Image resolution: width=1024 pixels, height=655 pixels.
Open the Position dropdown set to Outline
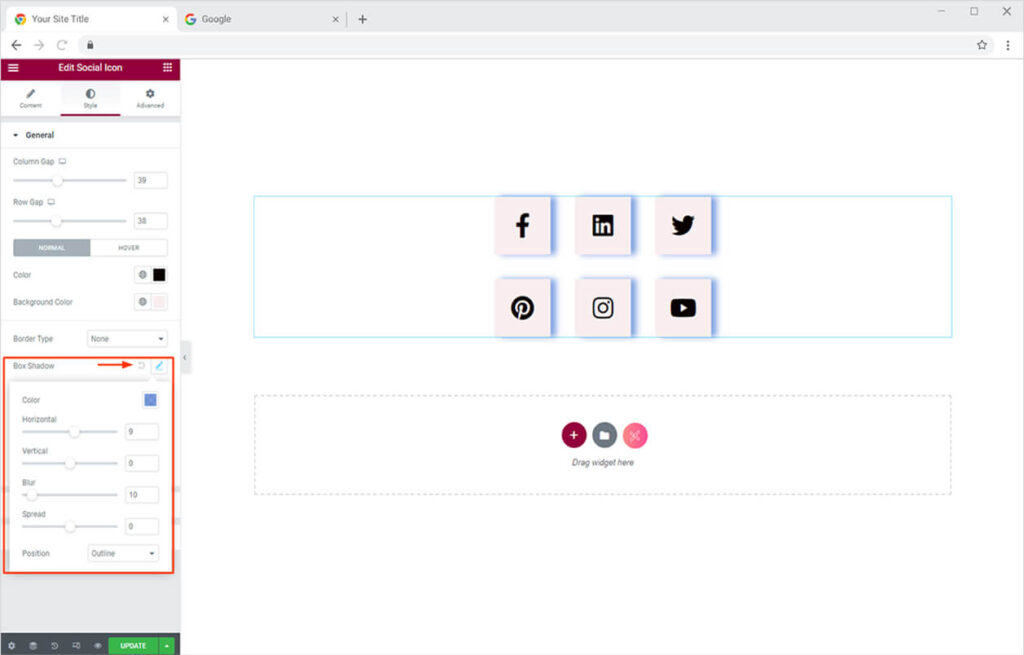tap(123, 553)
